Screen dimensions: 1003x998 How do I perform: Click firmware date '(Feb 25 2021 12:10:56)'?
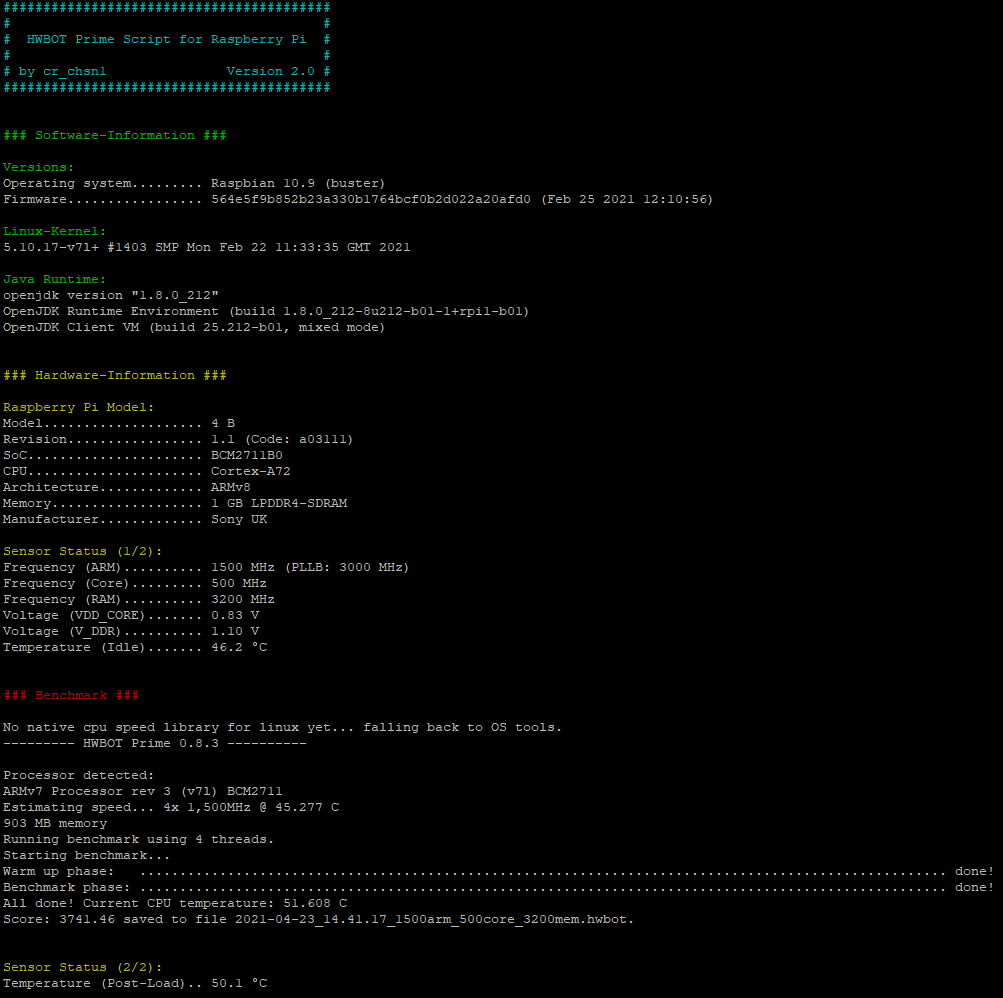pyautogui.click(x=627, y=199)
